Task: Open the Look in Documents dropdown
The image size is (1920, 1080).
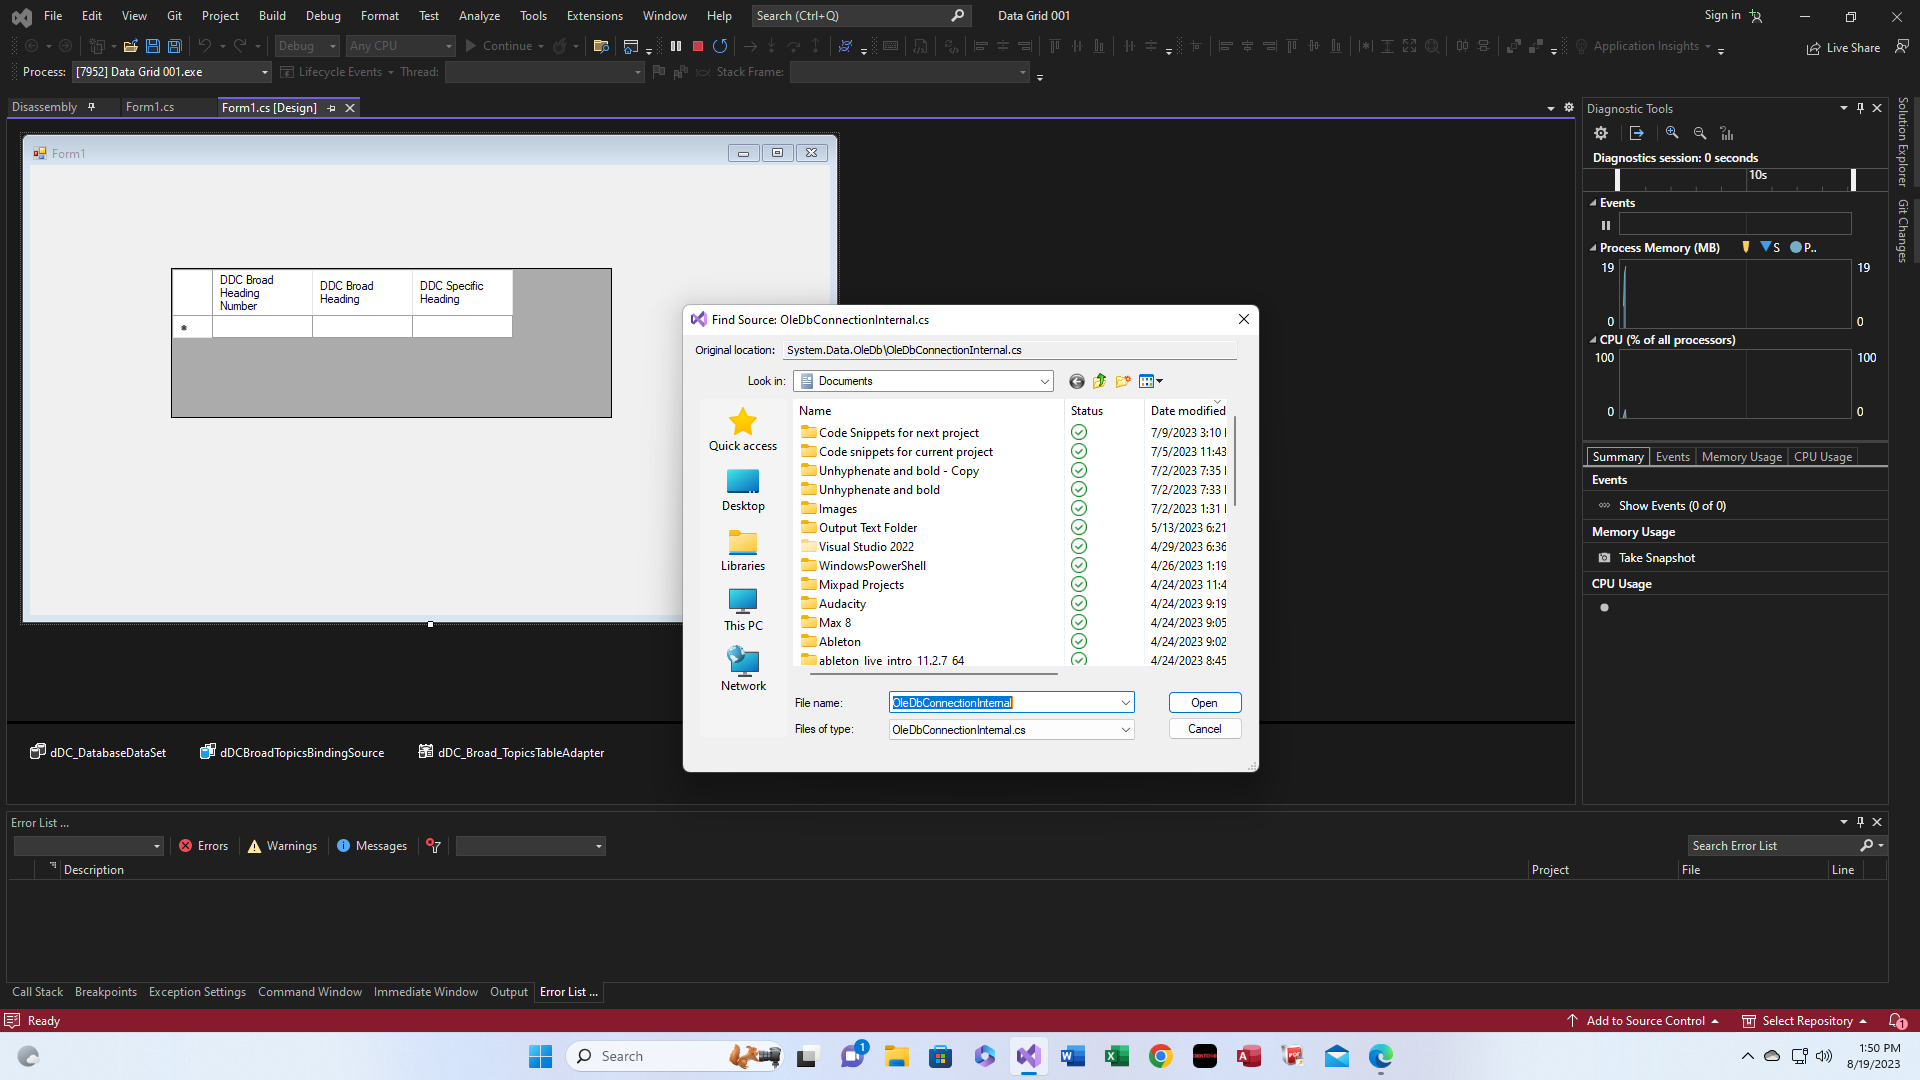Action: [x=1046, y=381]
